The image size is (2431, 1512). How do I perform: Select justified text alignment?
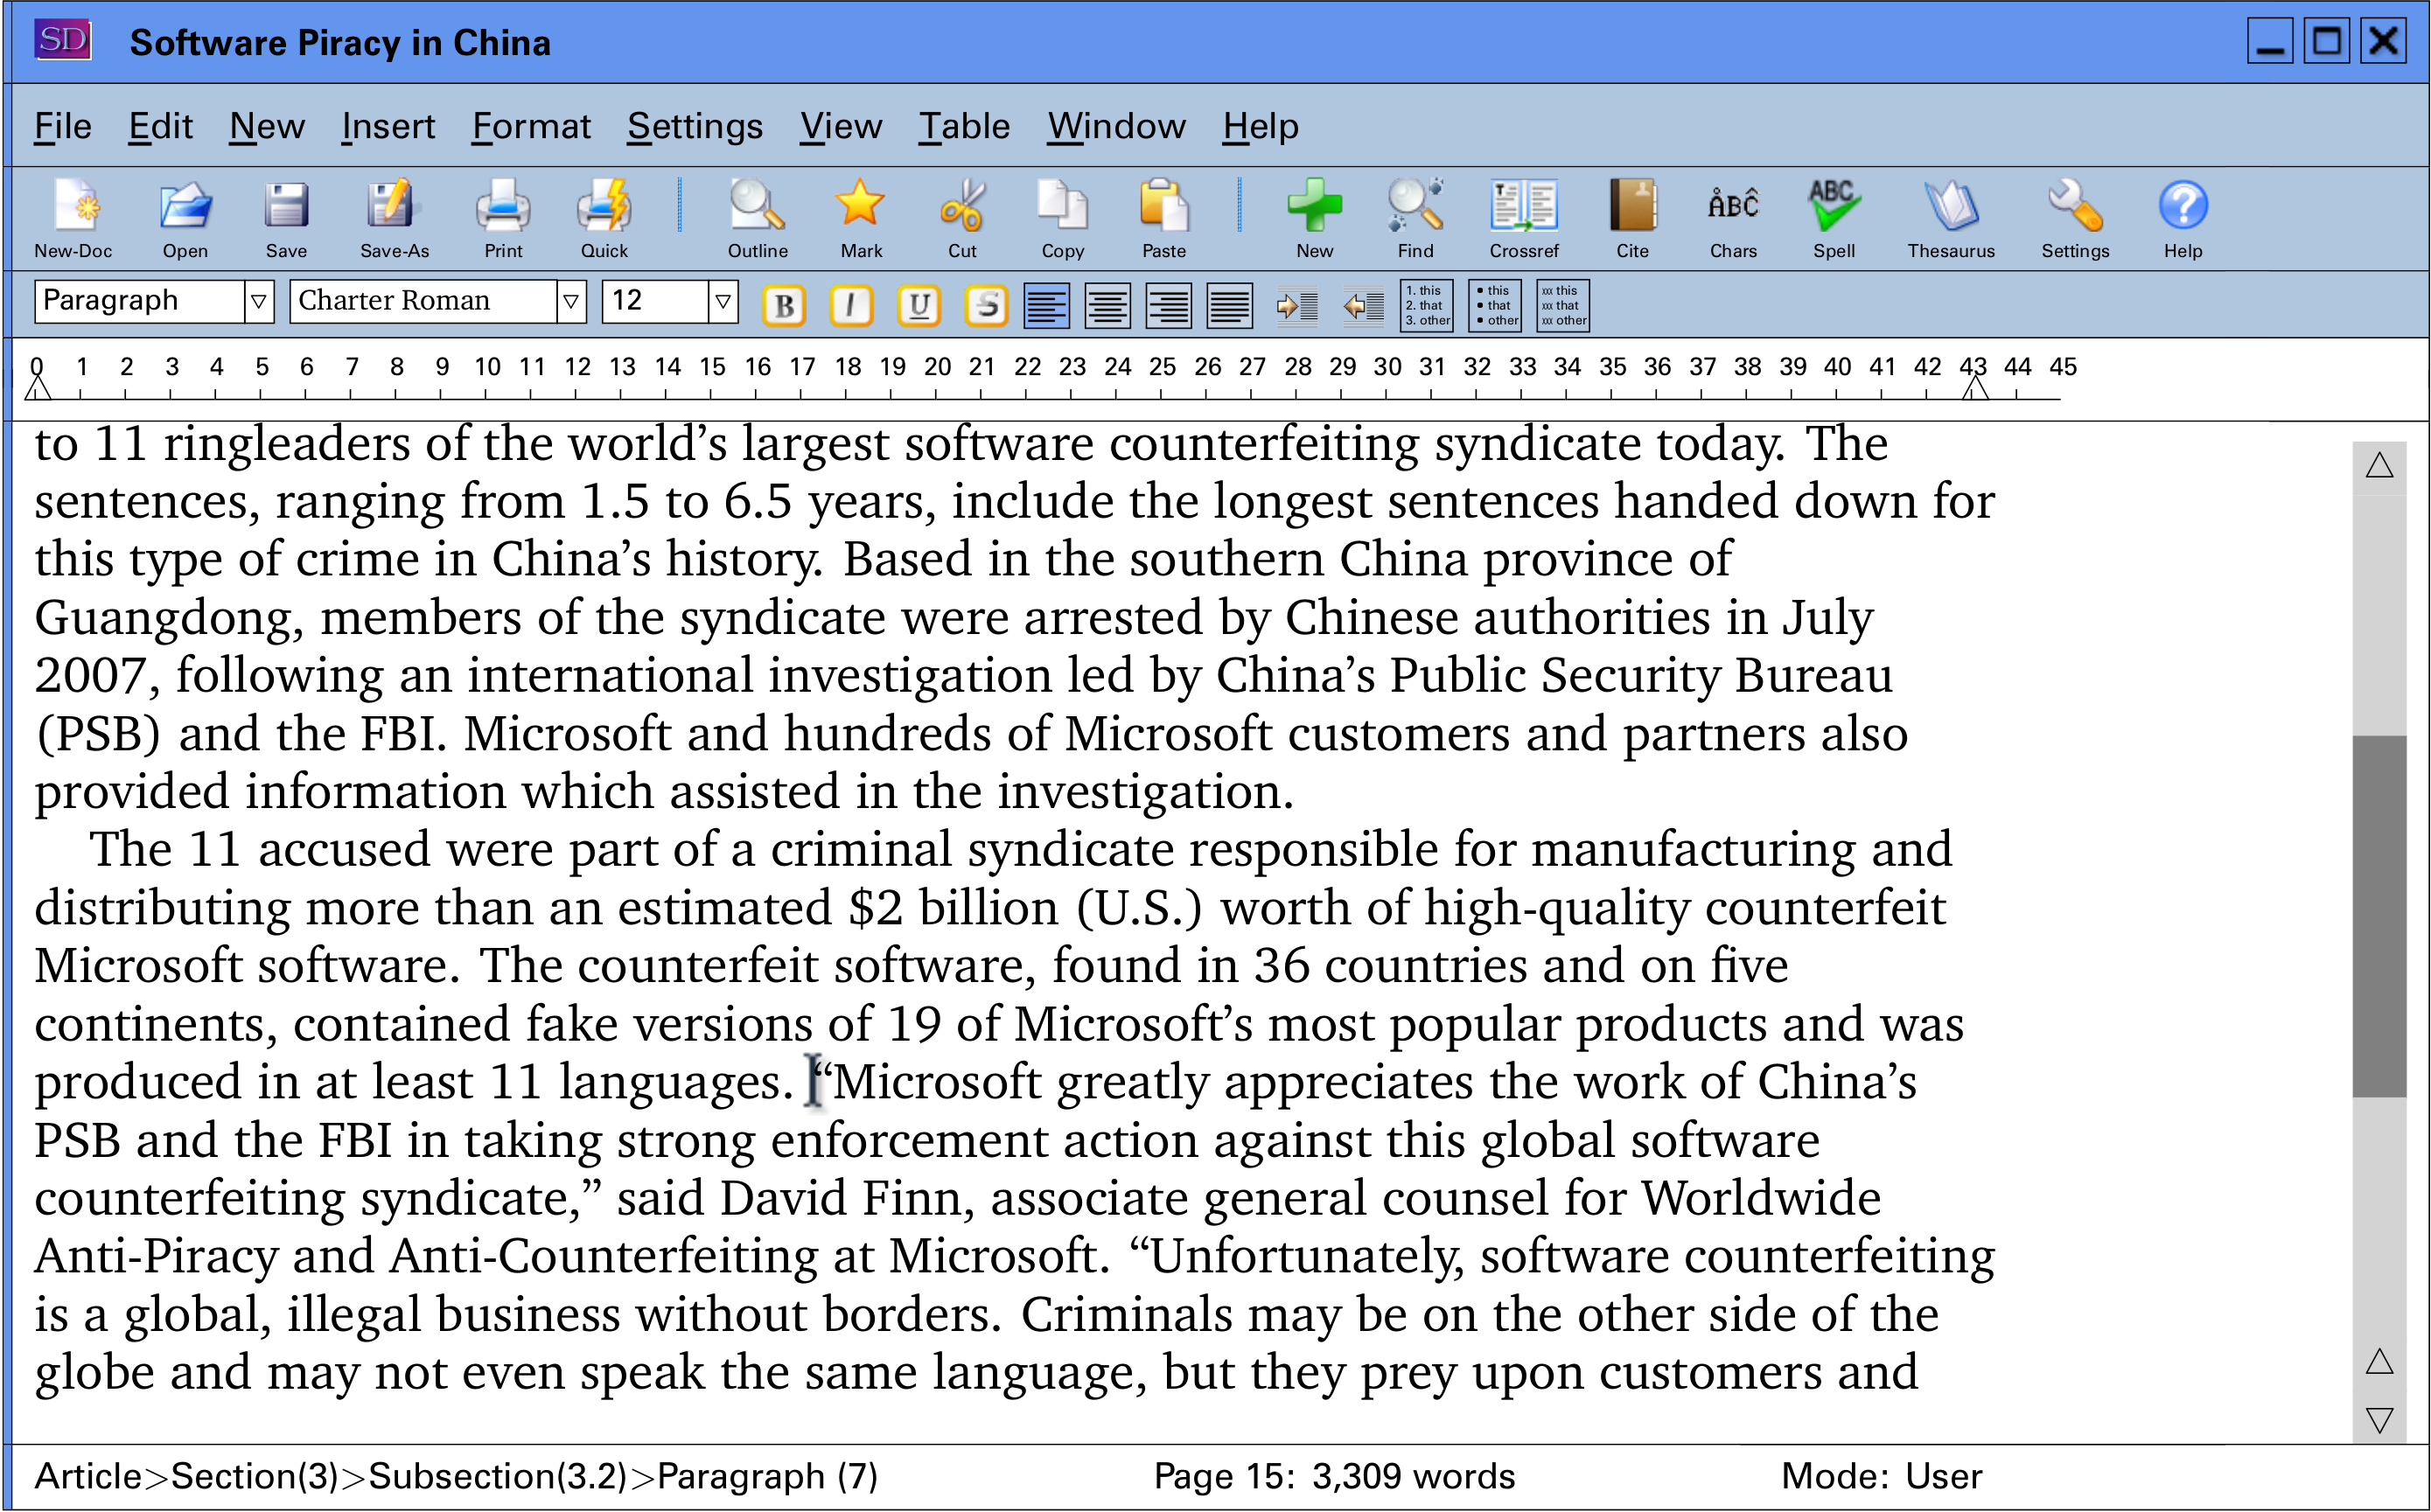(1229, 306)
